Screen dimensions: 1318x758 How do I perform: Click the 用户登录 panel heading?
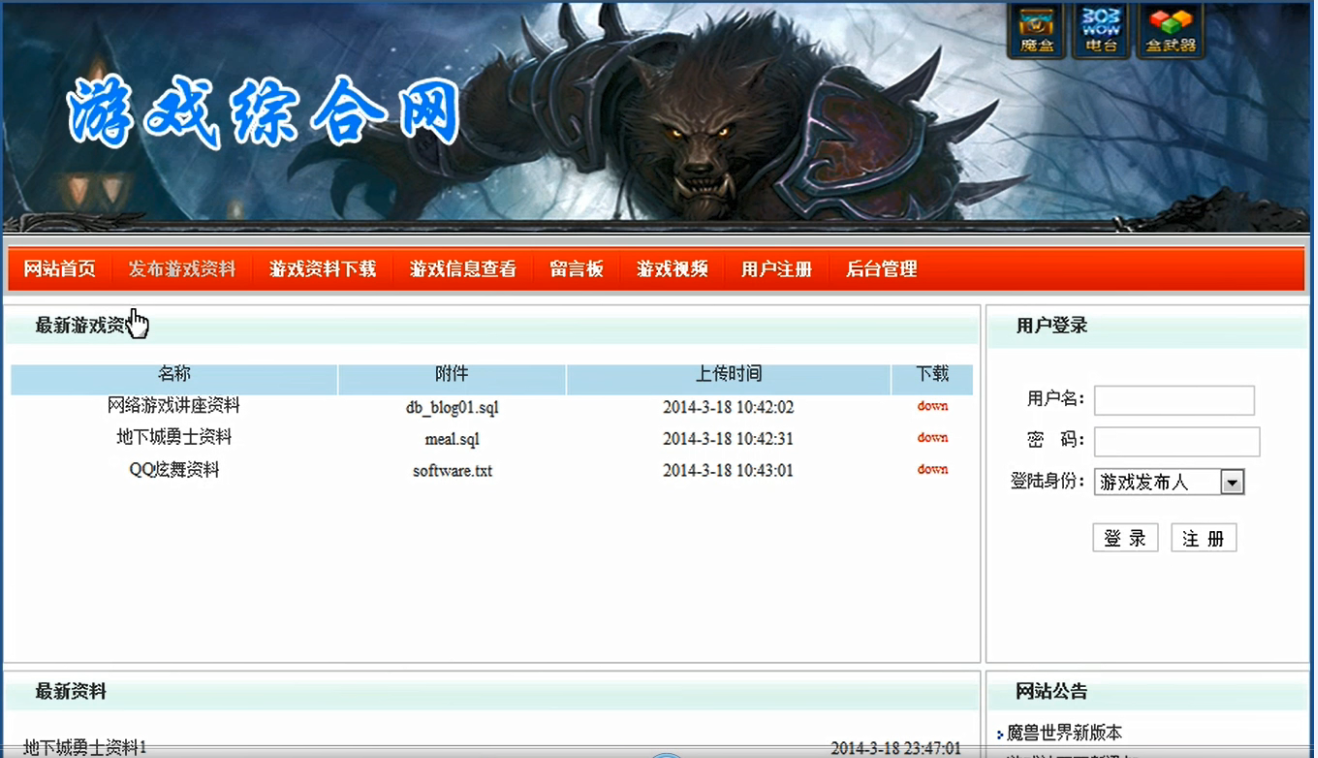(1052, 326)
